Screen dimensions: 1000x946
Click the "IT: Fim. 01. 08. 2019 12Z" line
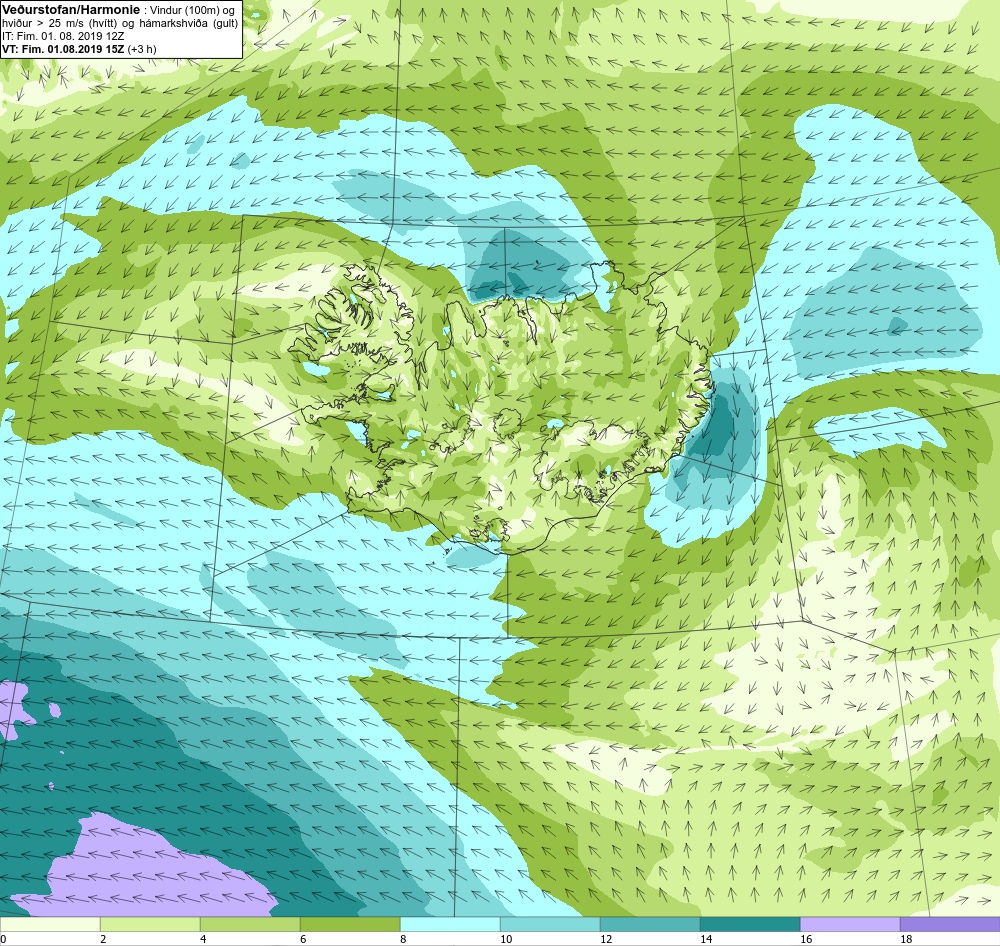point(63,36)
